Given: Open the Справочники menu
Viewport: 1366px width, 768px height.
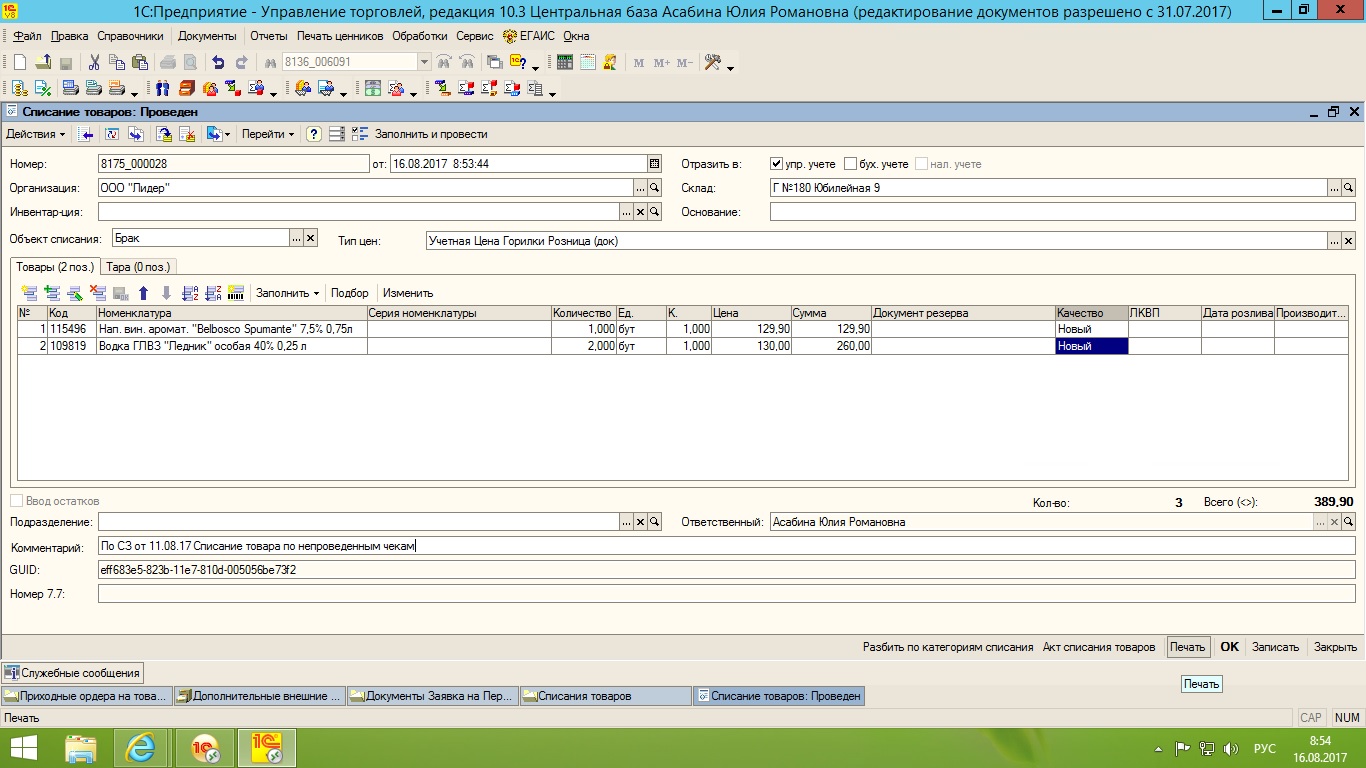Looking at the screenshot, I should (130, 36).
